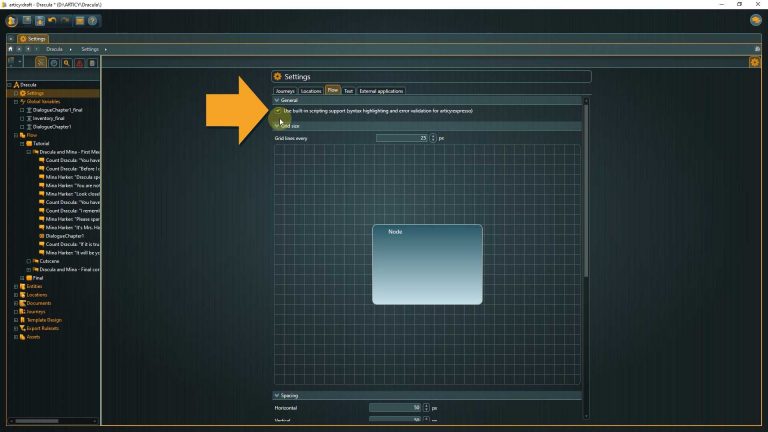Click the save project icon
This screenshot has height=432, width=768.
pyautogui.click(x=40, y=21)
